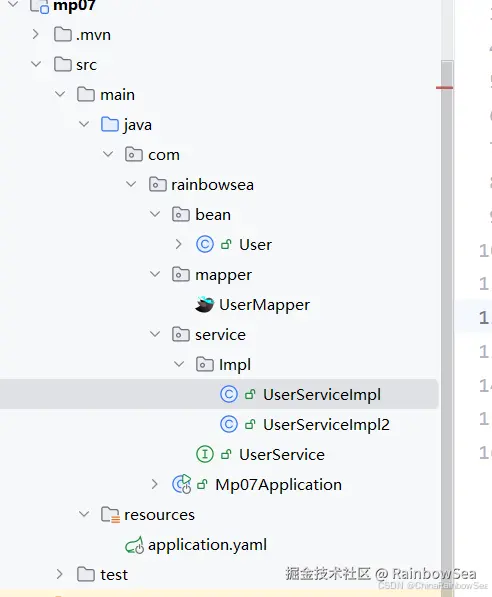Screen dimensions: 492x597
Task: Click the com package icon
Action: pos(134,154)
